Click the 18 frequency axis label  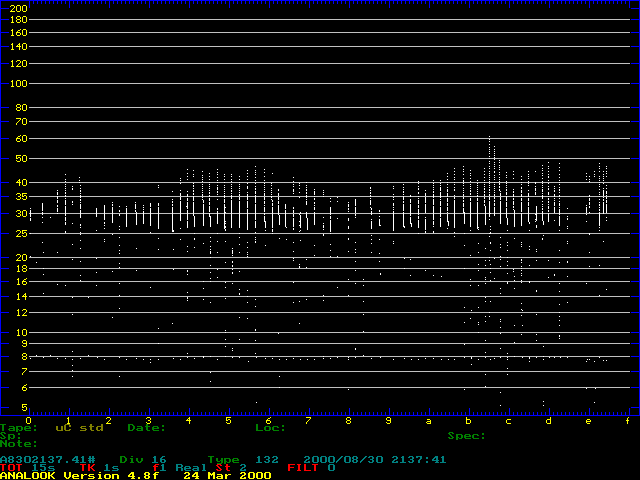point(21,269)
